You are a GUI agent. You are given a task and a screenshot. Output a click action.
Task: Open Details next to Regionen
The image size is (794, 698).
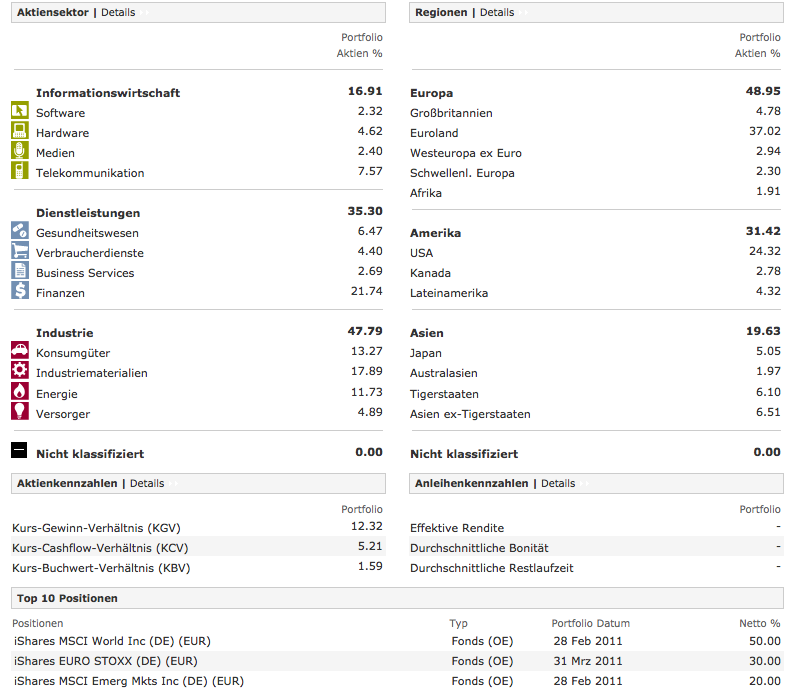tap(497, 13)
